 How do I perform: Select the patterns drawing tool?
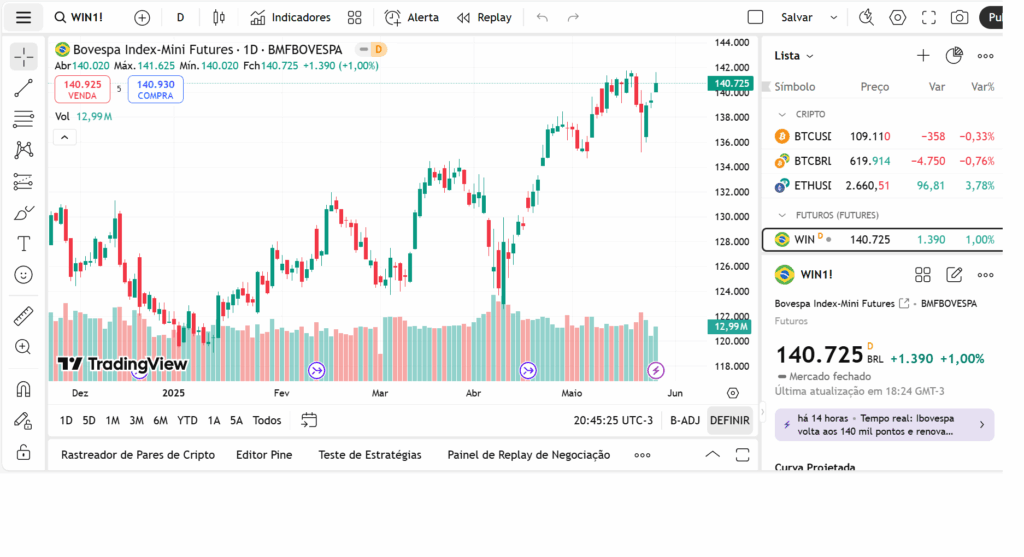point(24,150)
